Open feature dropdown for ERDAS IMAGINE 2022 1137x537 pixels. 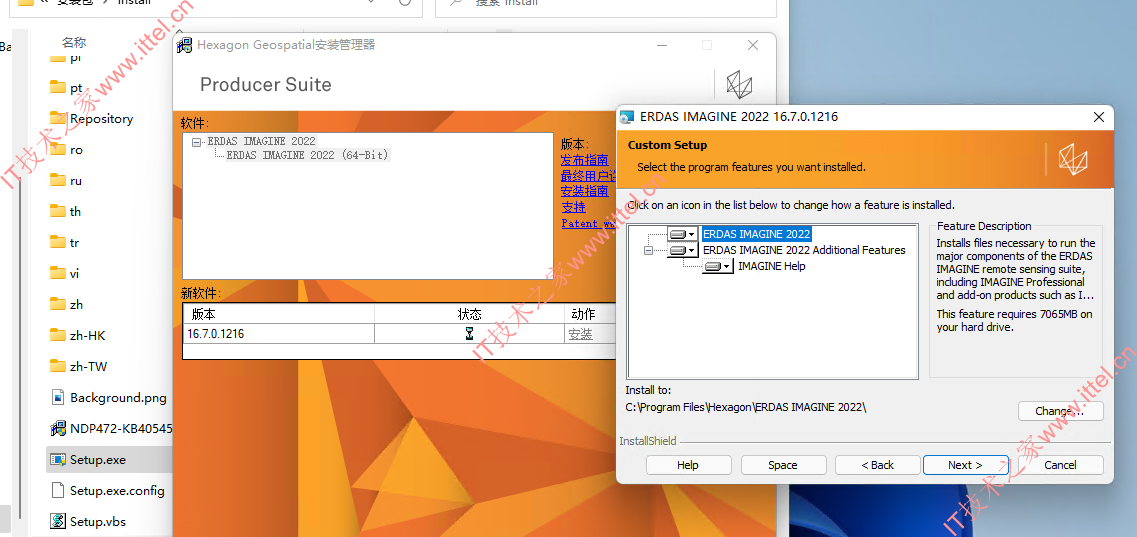tap(682, 234)
